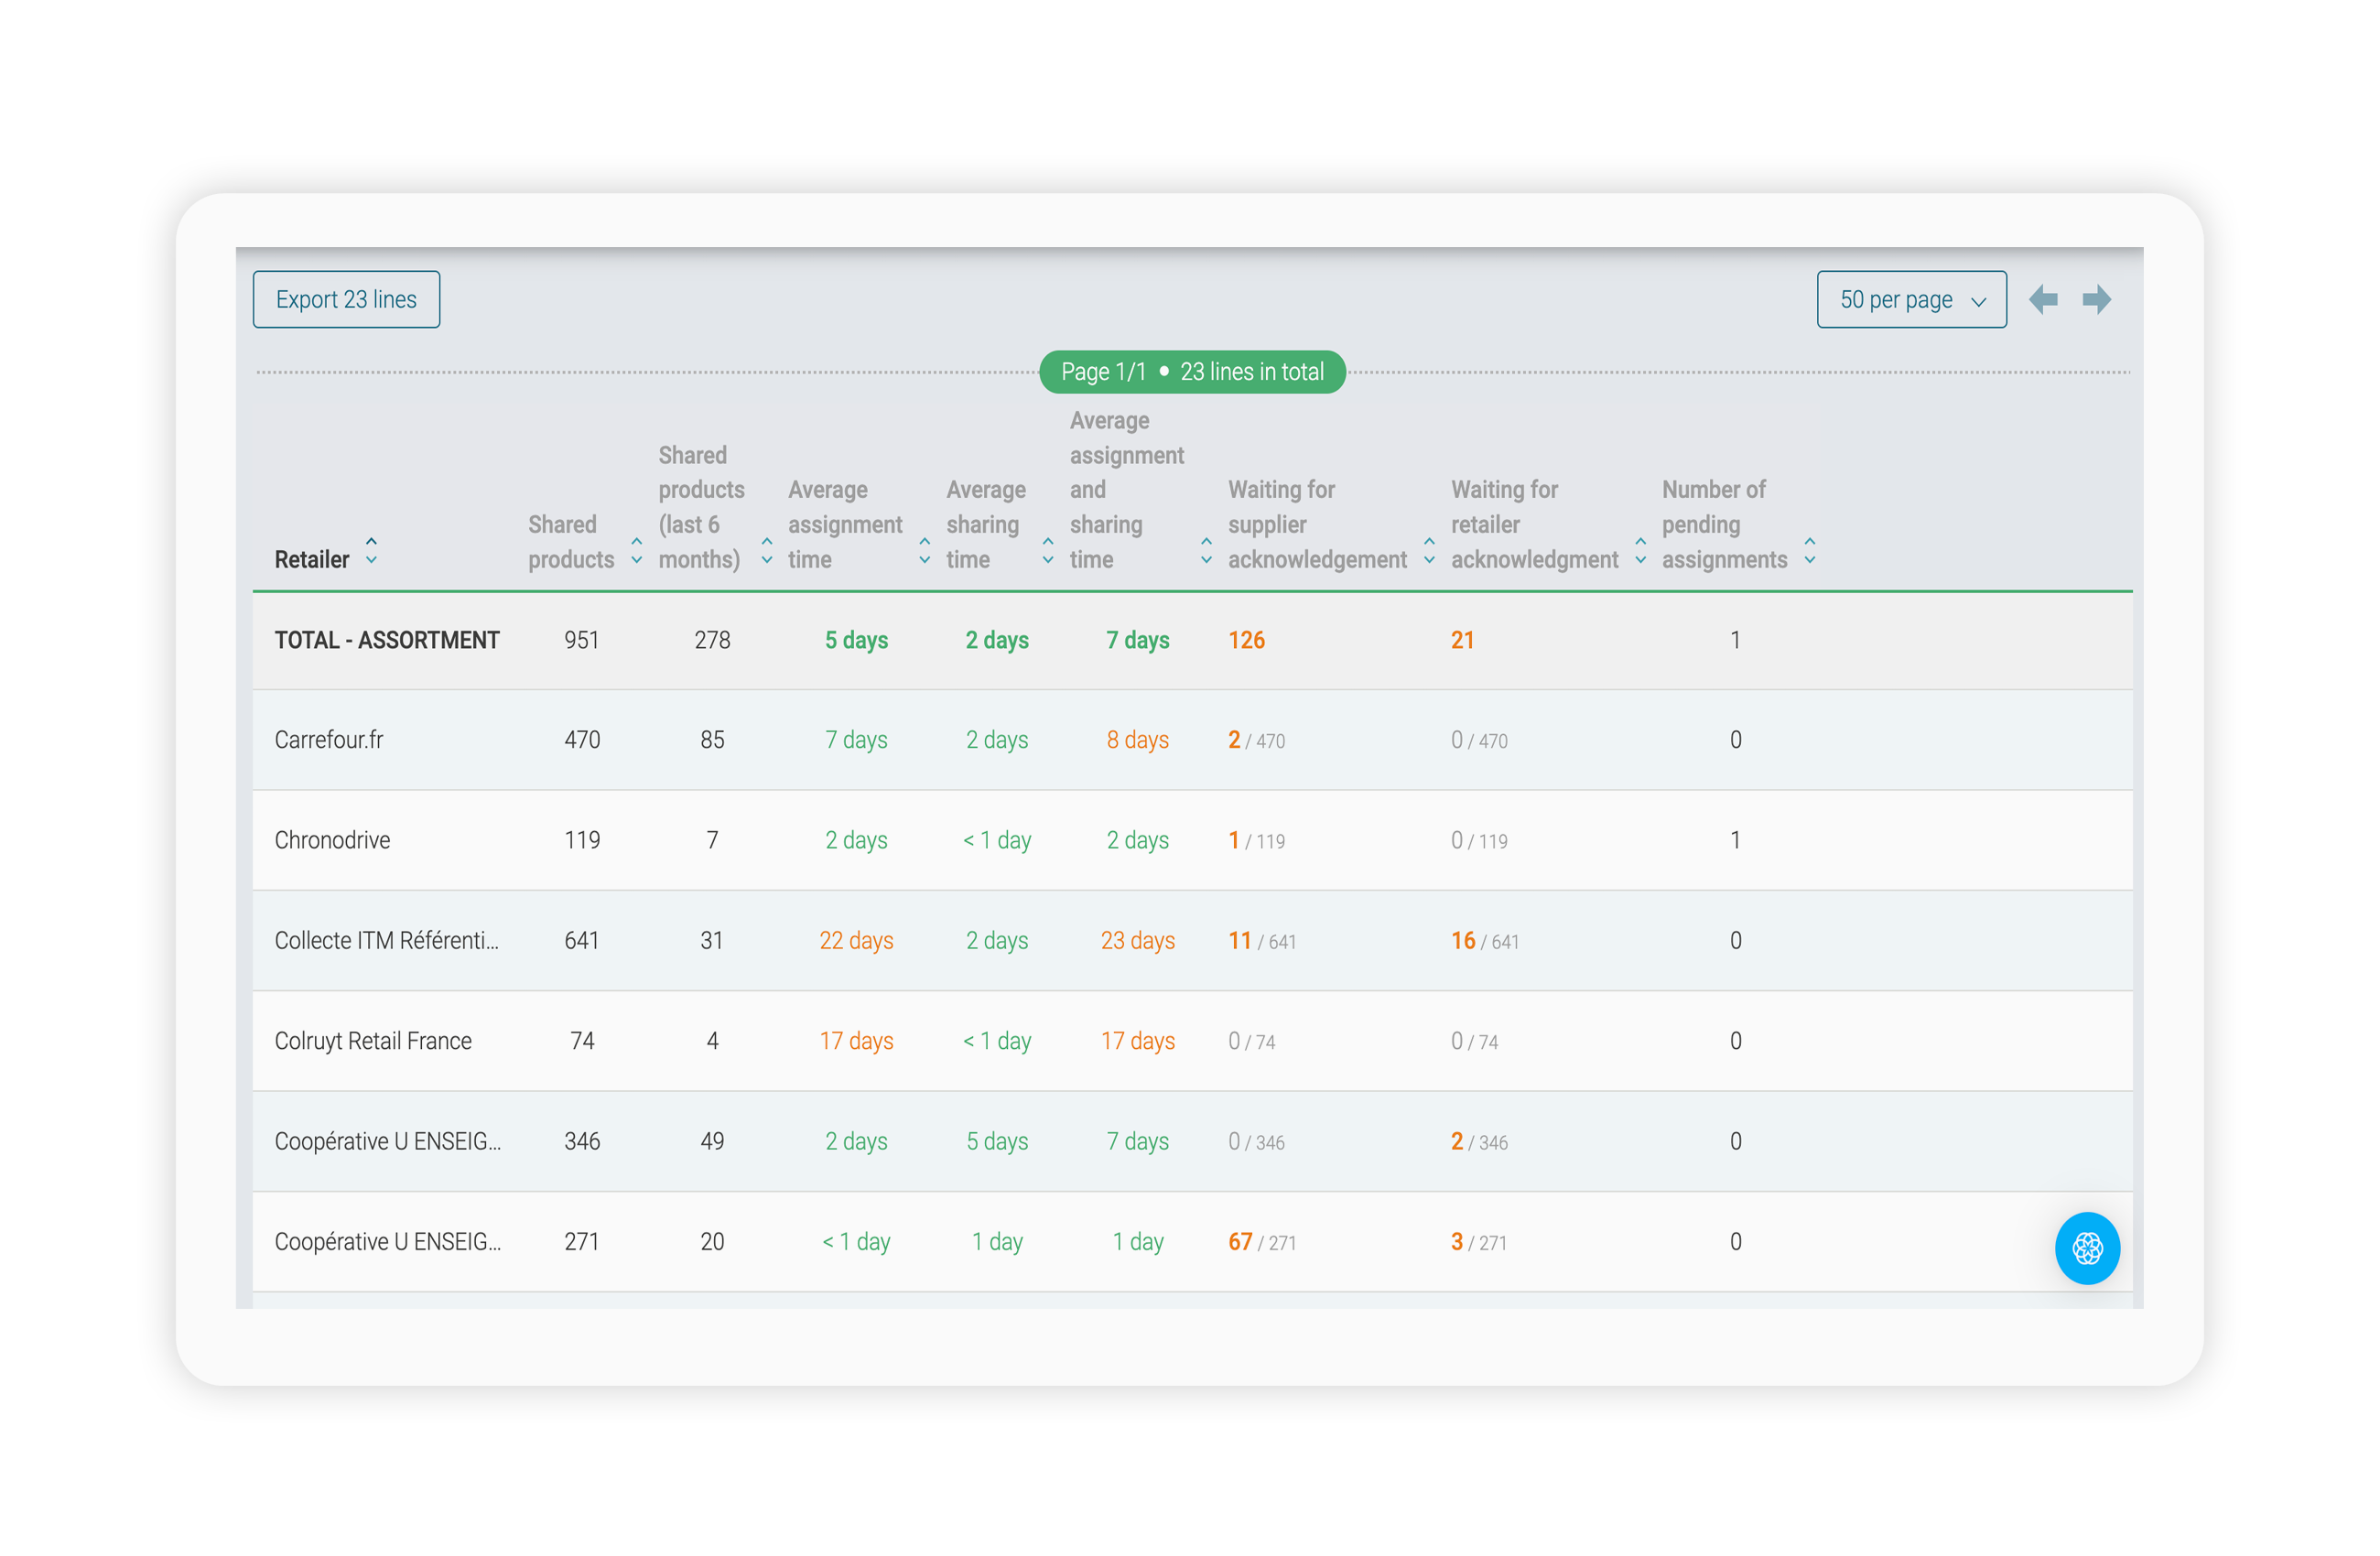Click the Shared products column header text

point(571,542)
